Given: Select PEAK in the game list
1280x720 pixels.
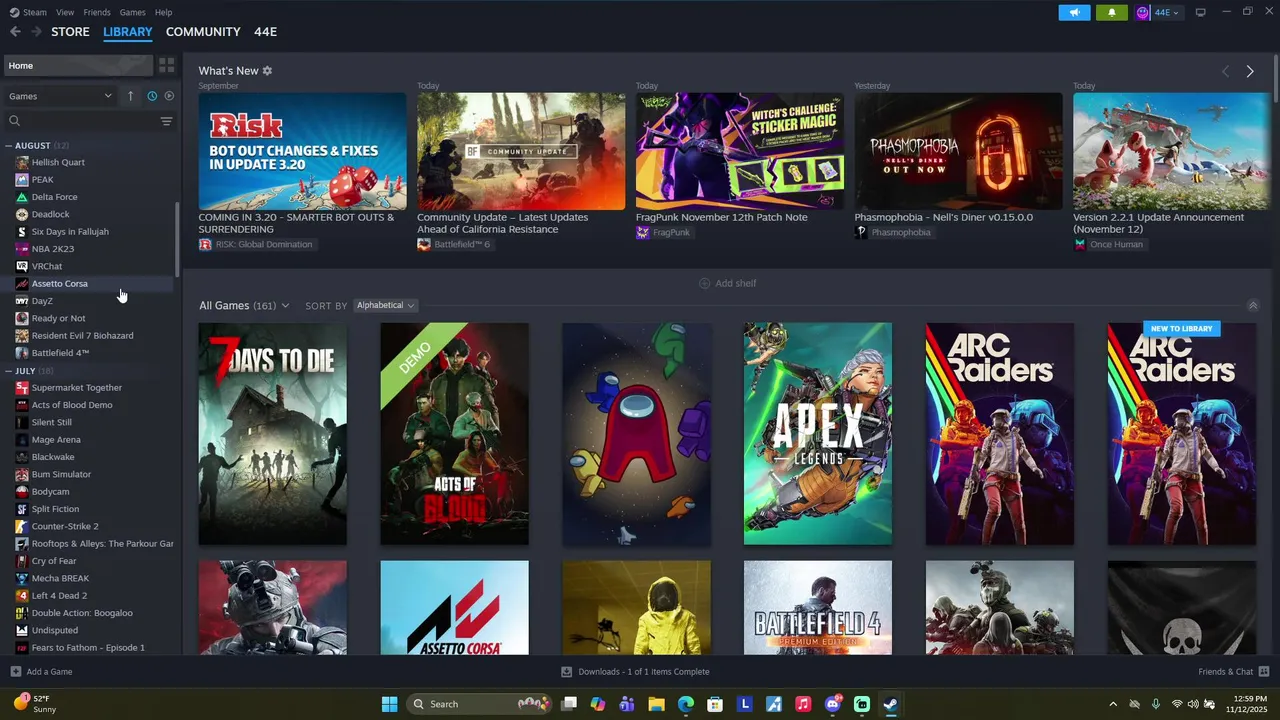Looking at the screenshot, I should (x=43, y=180).
